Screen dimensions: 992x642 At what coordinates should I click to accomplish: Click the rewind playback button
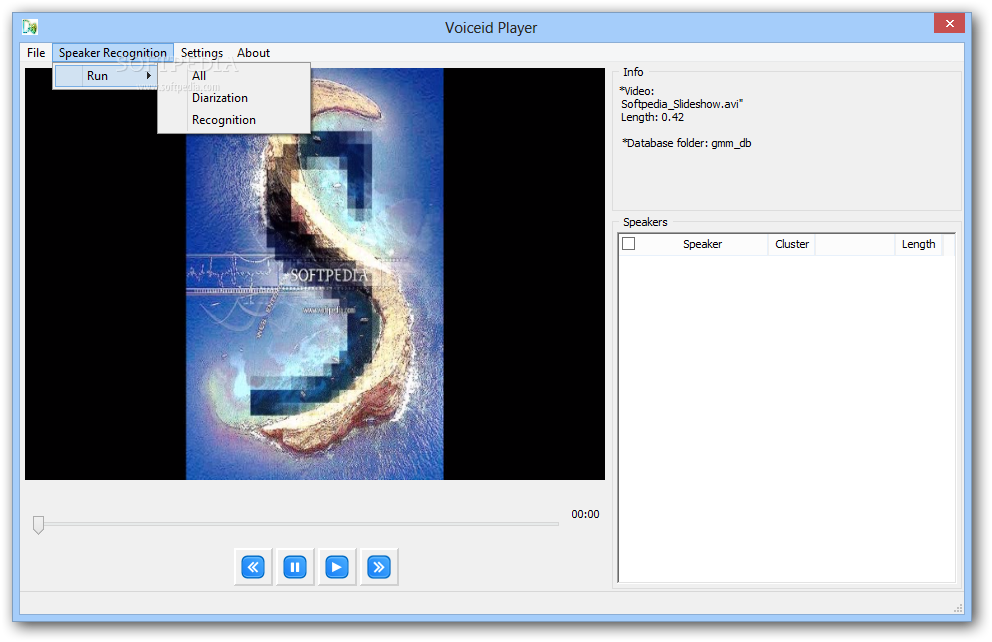coord(253,567)
